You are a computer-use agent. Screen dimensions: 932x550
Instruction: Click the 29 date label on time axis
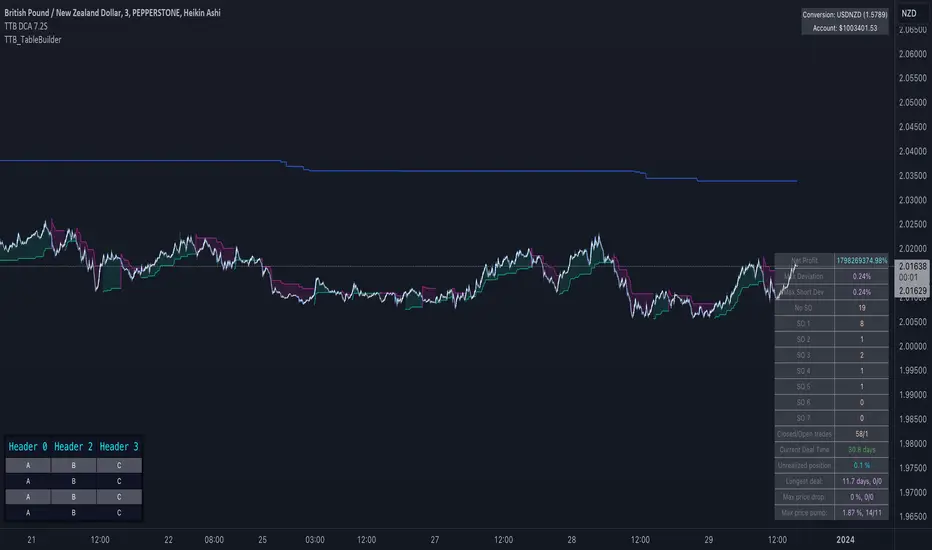[x=709, y=540]
